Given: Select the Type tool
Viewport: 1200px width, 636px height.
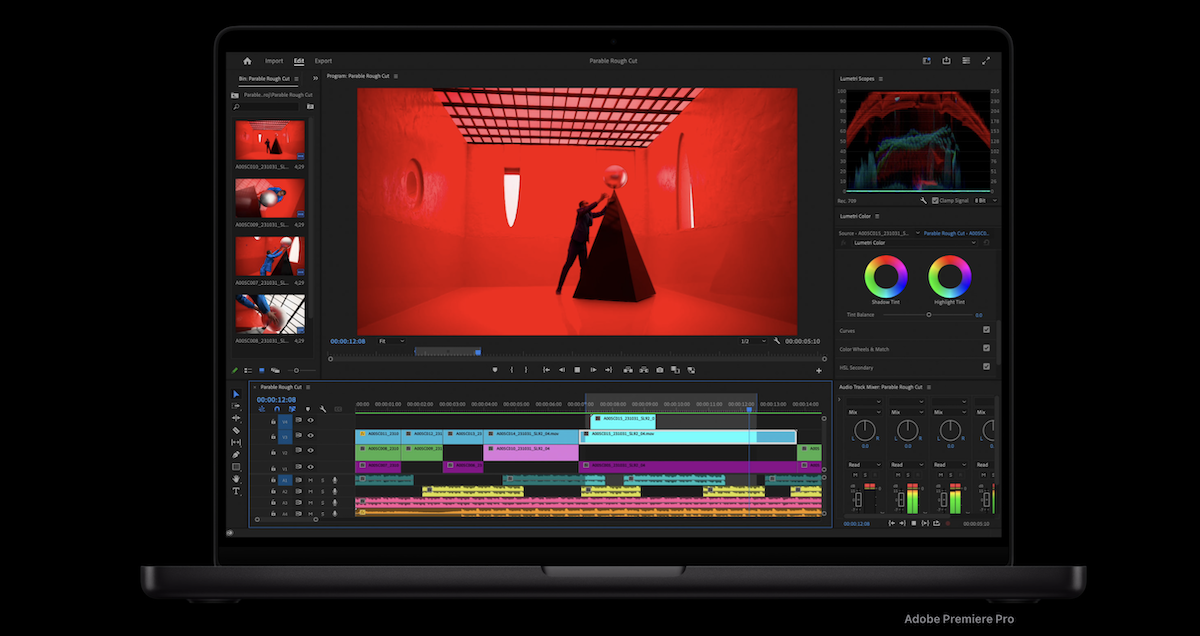Looking at the screenshot, I should click(237, 491).
